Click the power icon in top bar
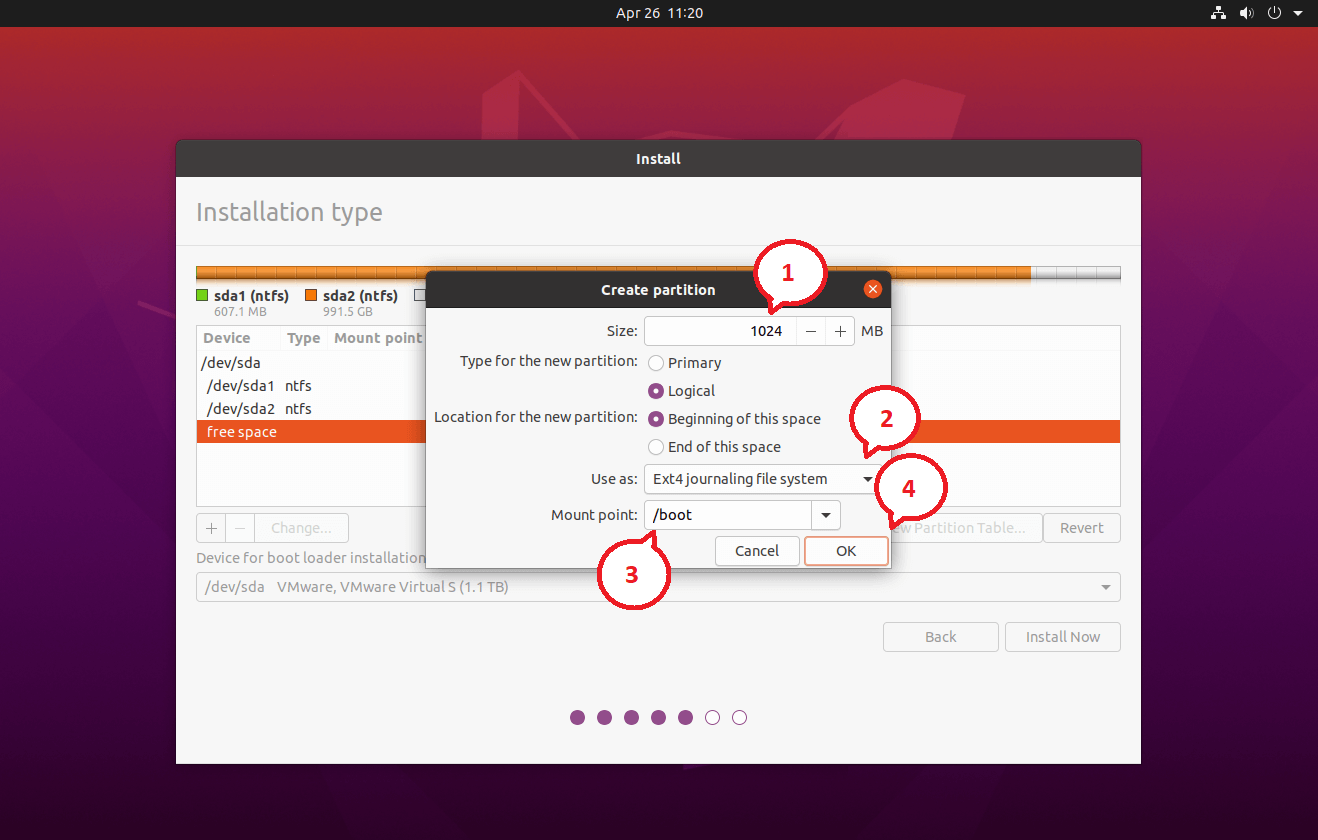Viewport: 1318px width, 840px height. 1274,13
